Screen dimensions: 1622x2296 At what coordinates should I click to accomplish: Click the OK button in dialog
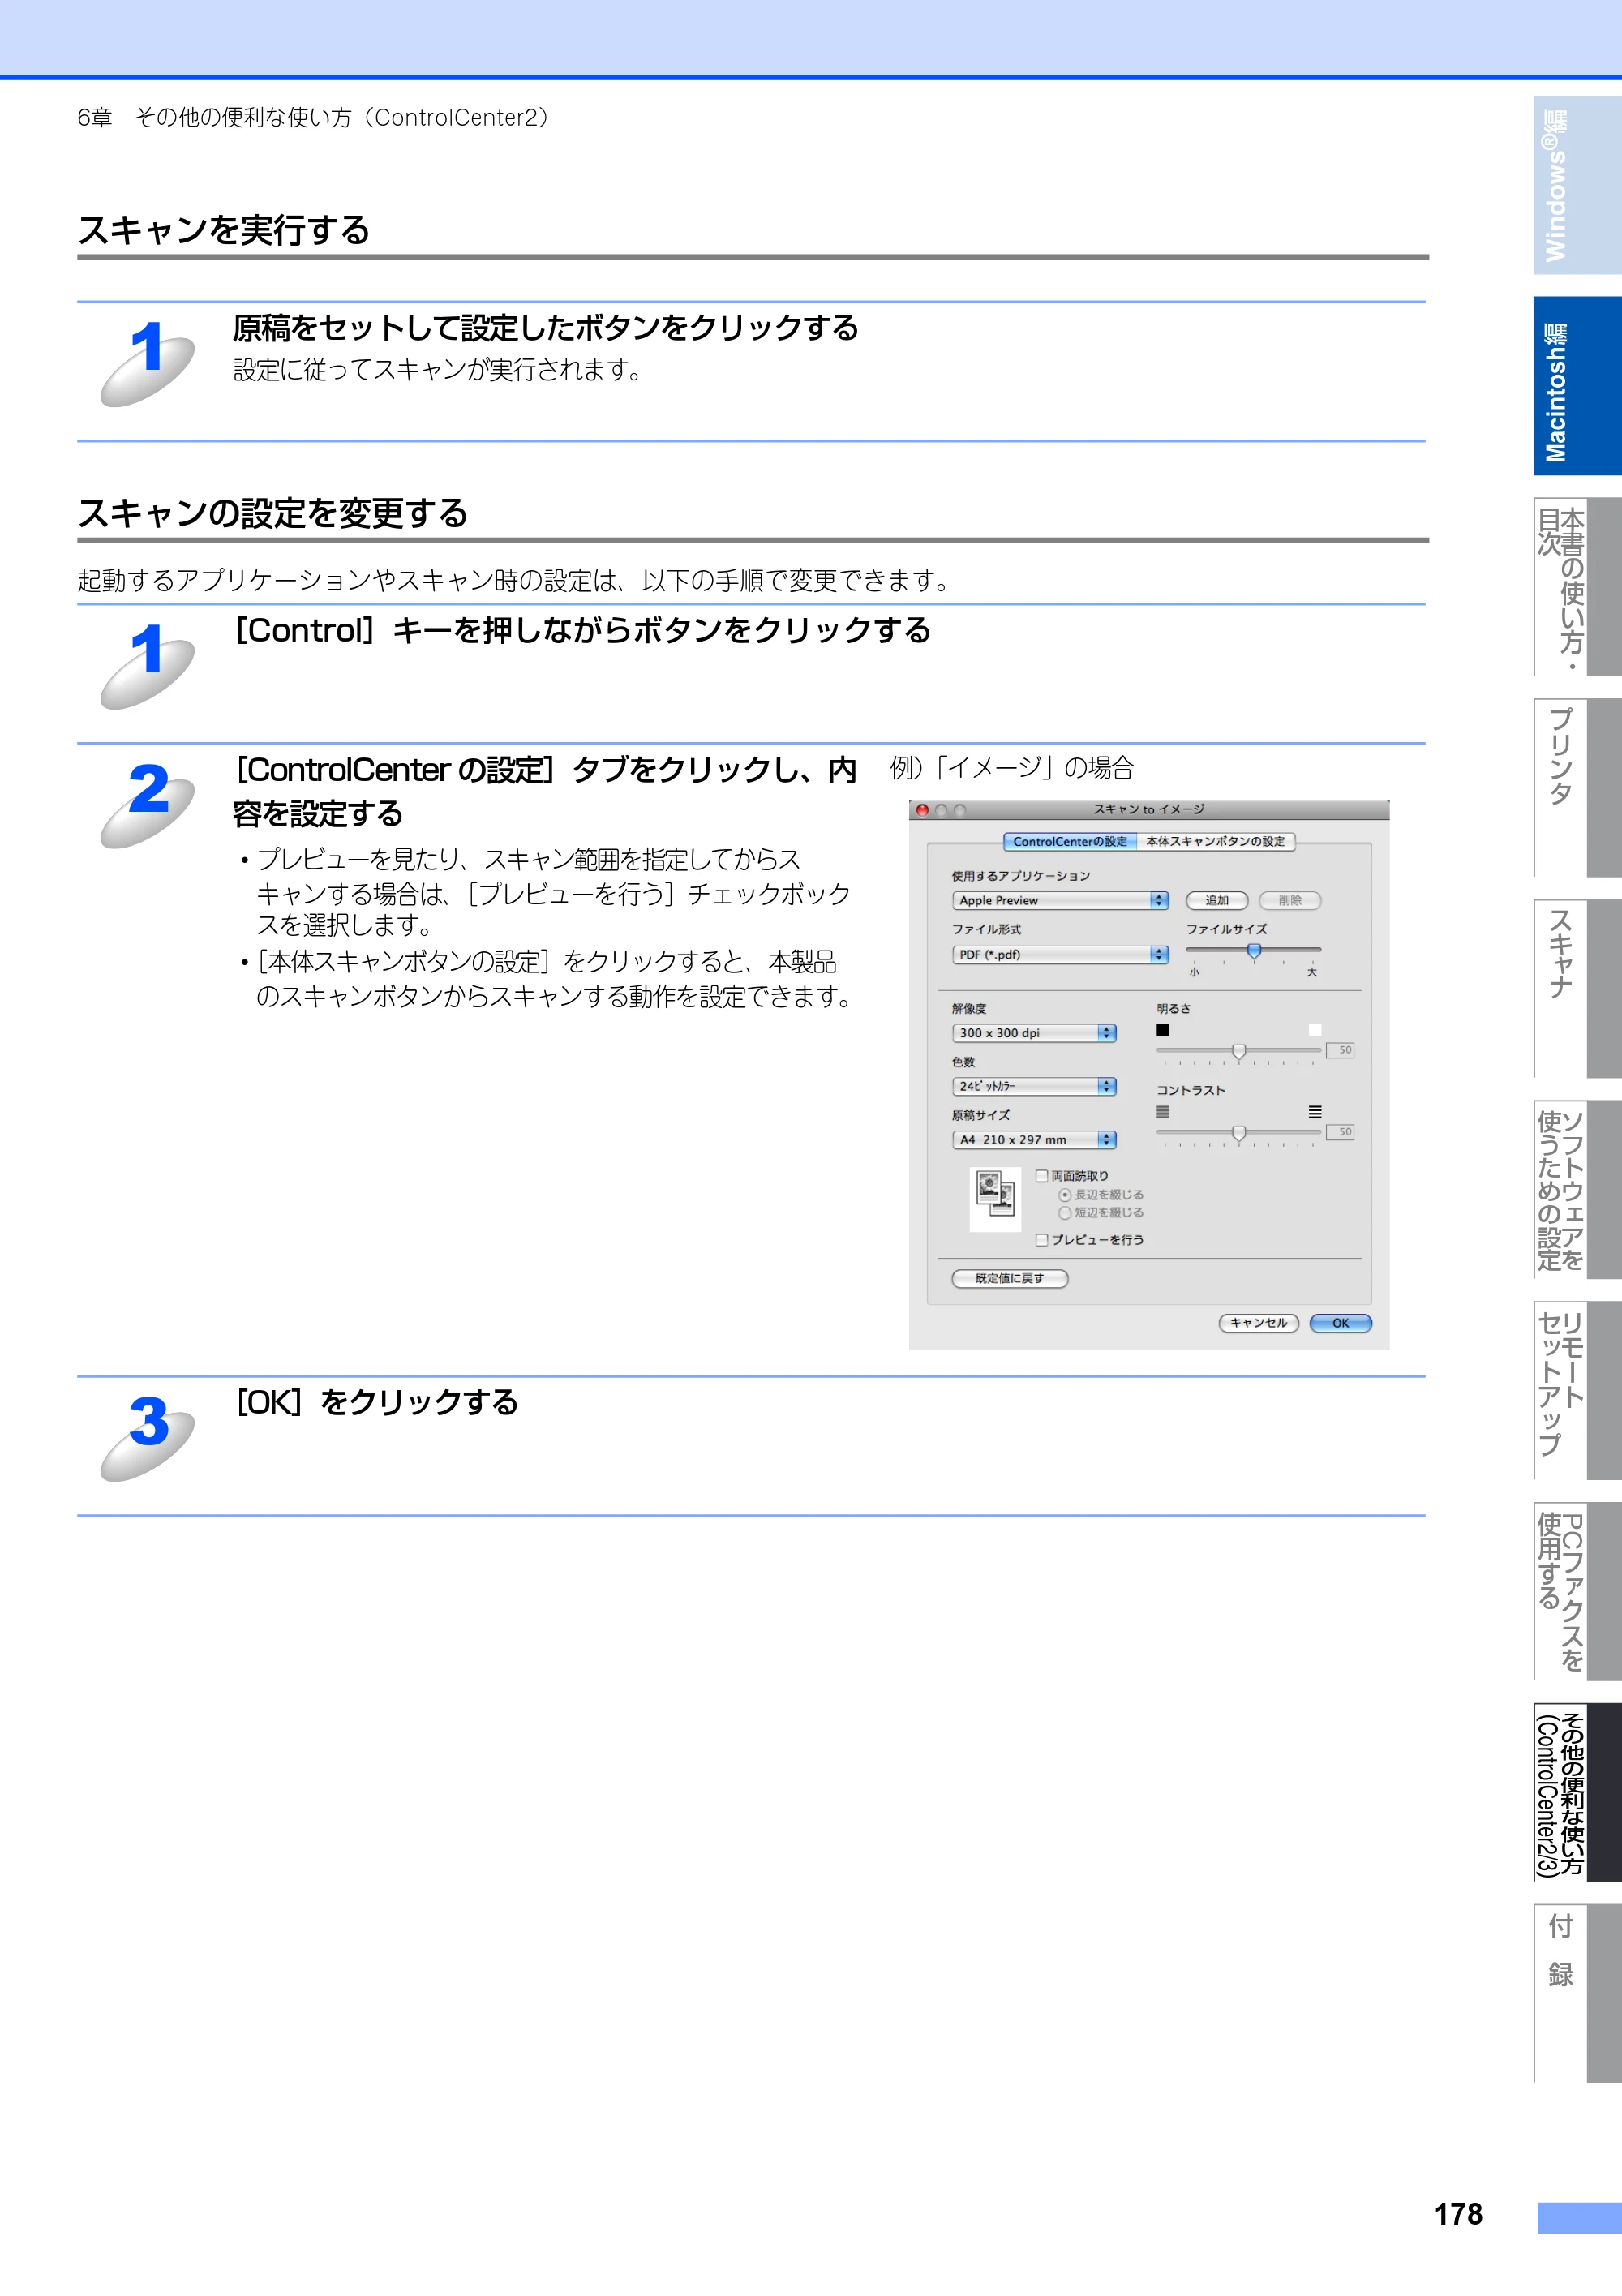coord(1341,1323)
